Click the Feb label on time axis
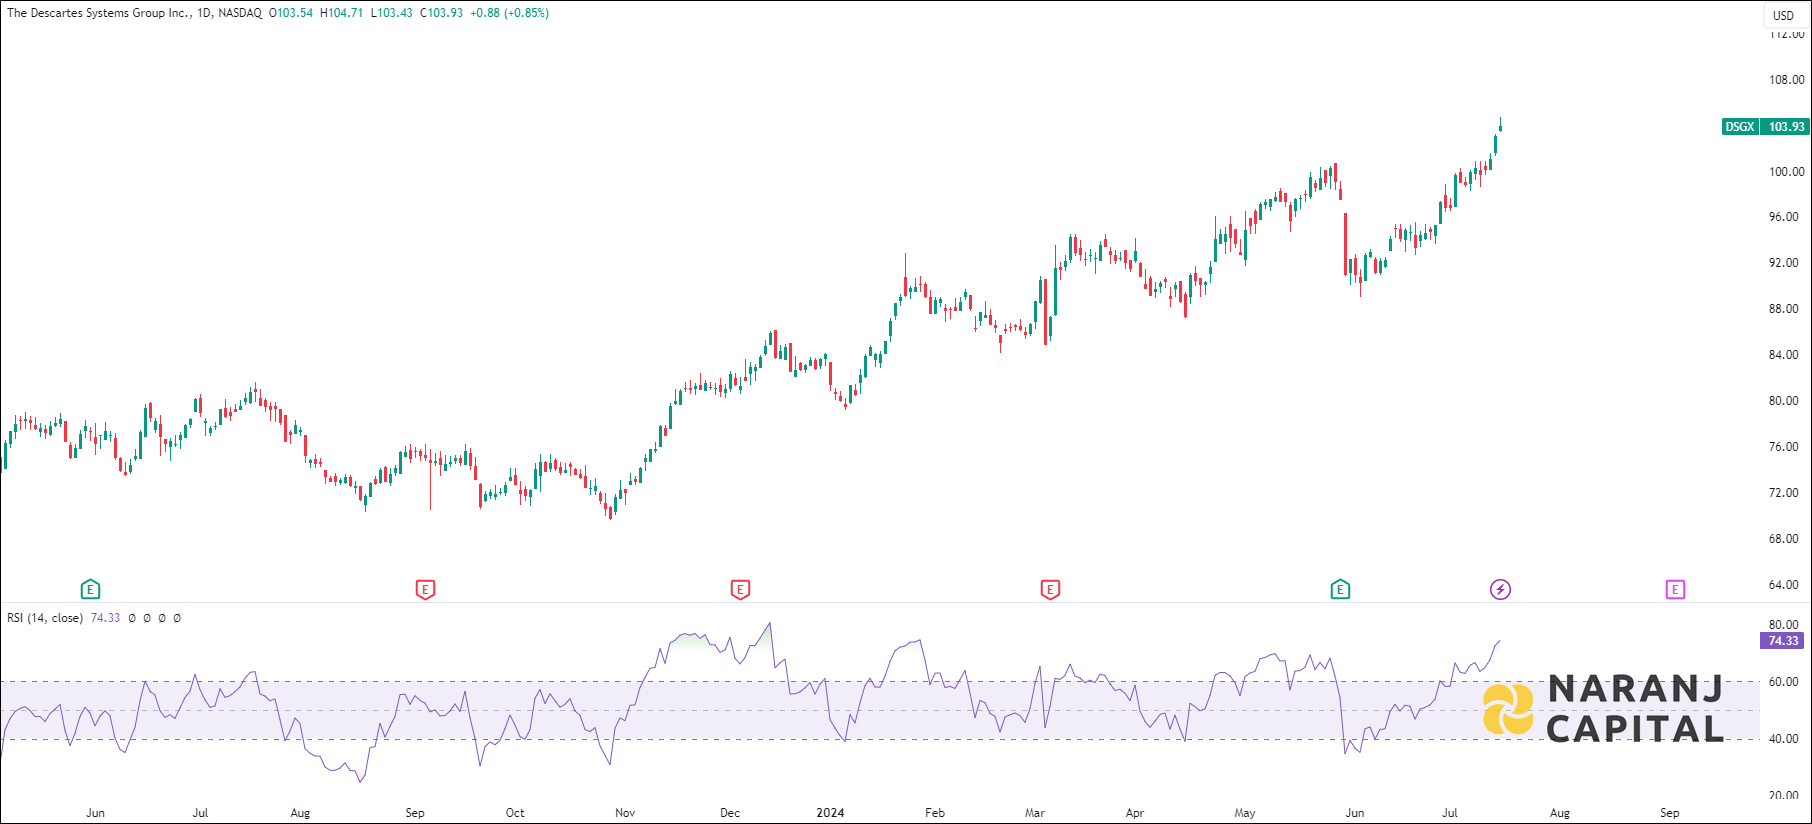Viewport: 1812px width, 824px height. 935,813
